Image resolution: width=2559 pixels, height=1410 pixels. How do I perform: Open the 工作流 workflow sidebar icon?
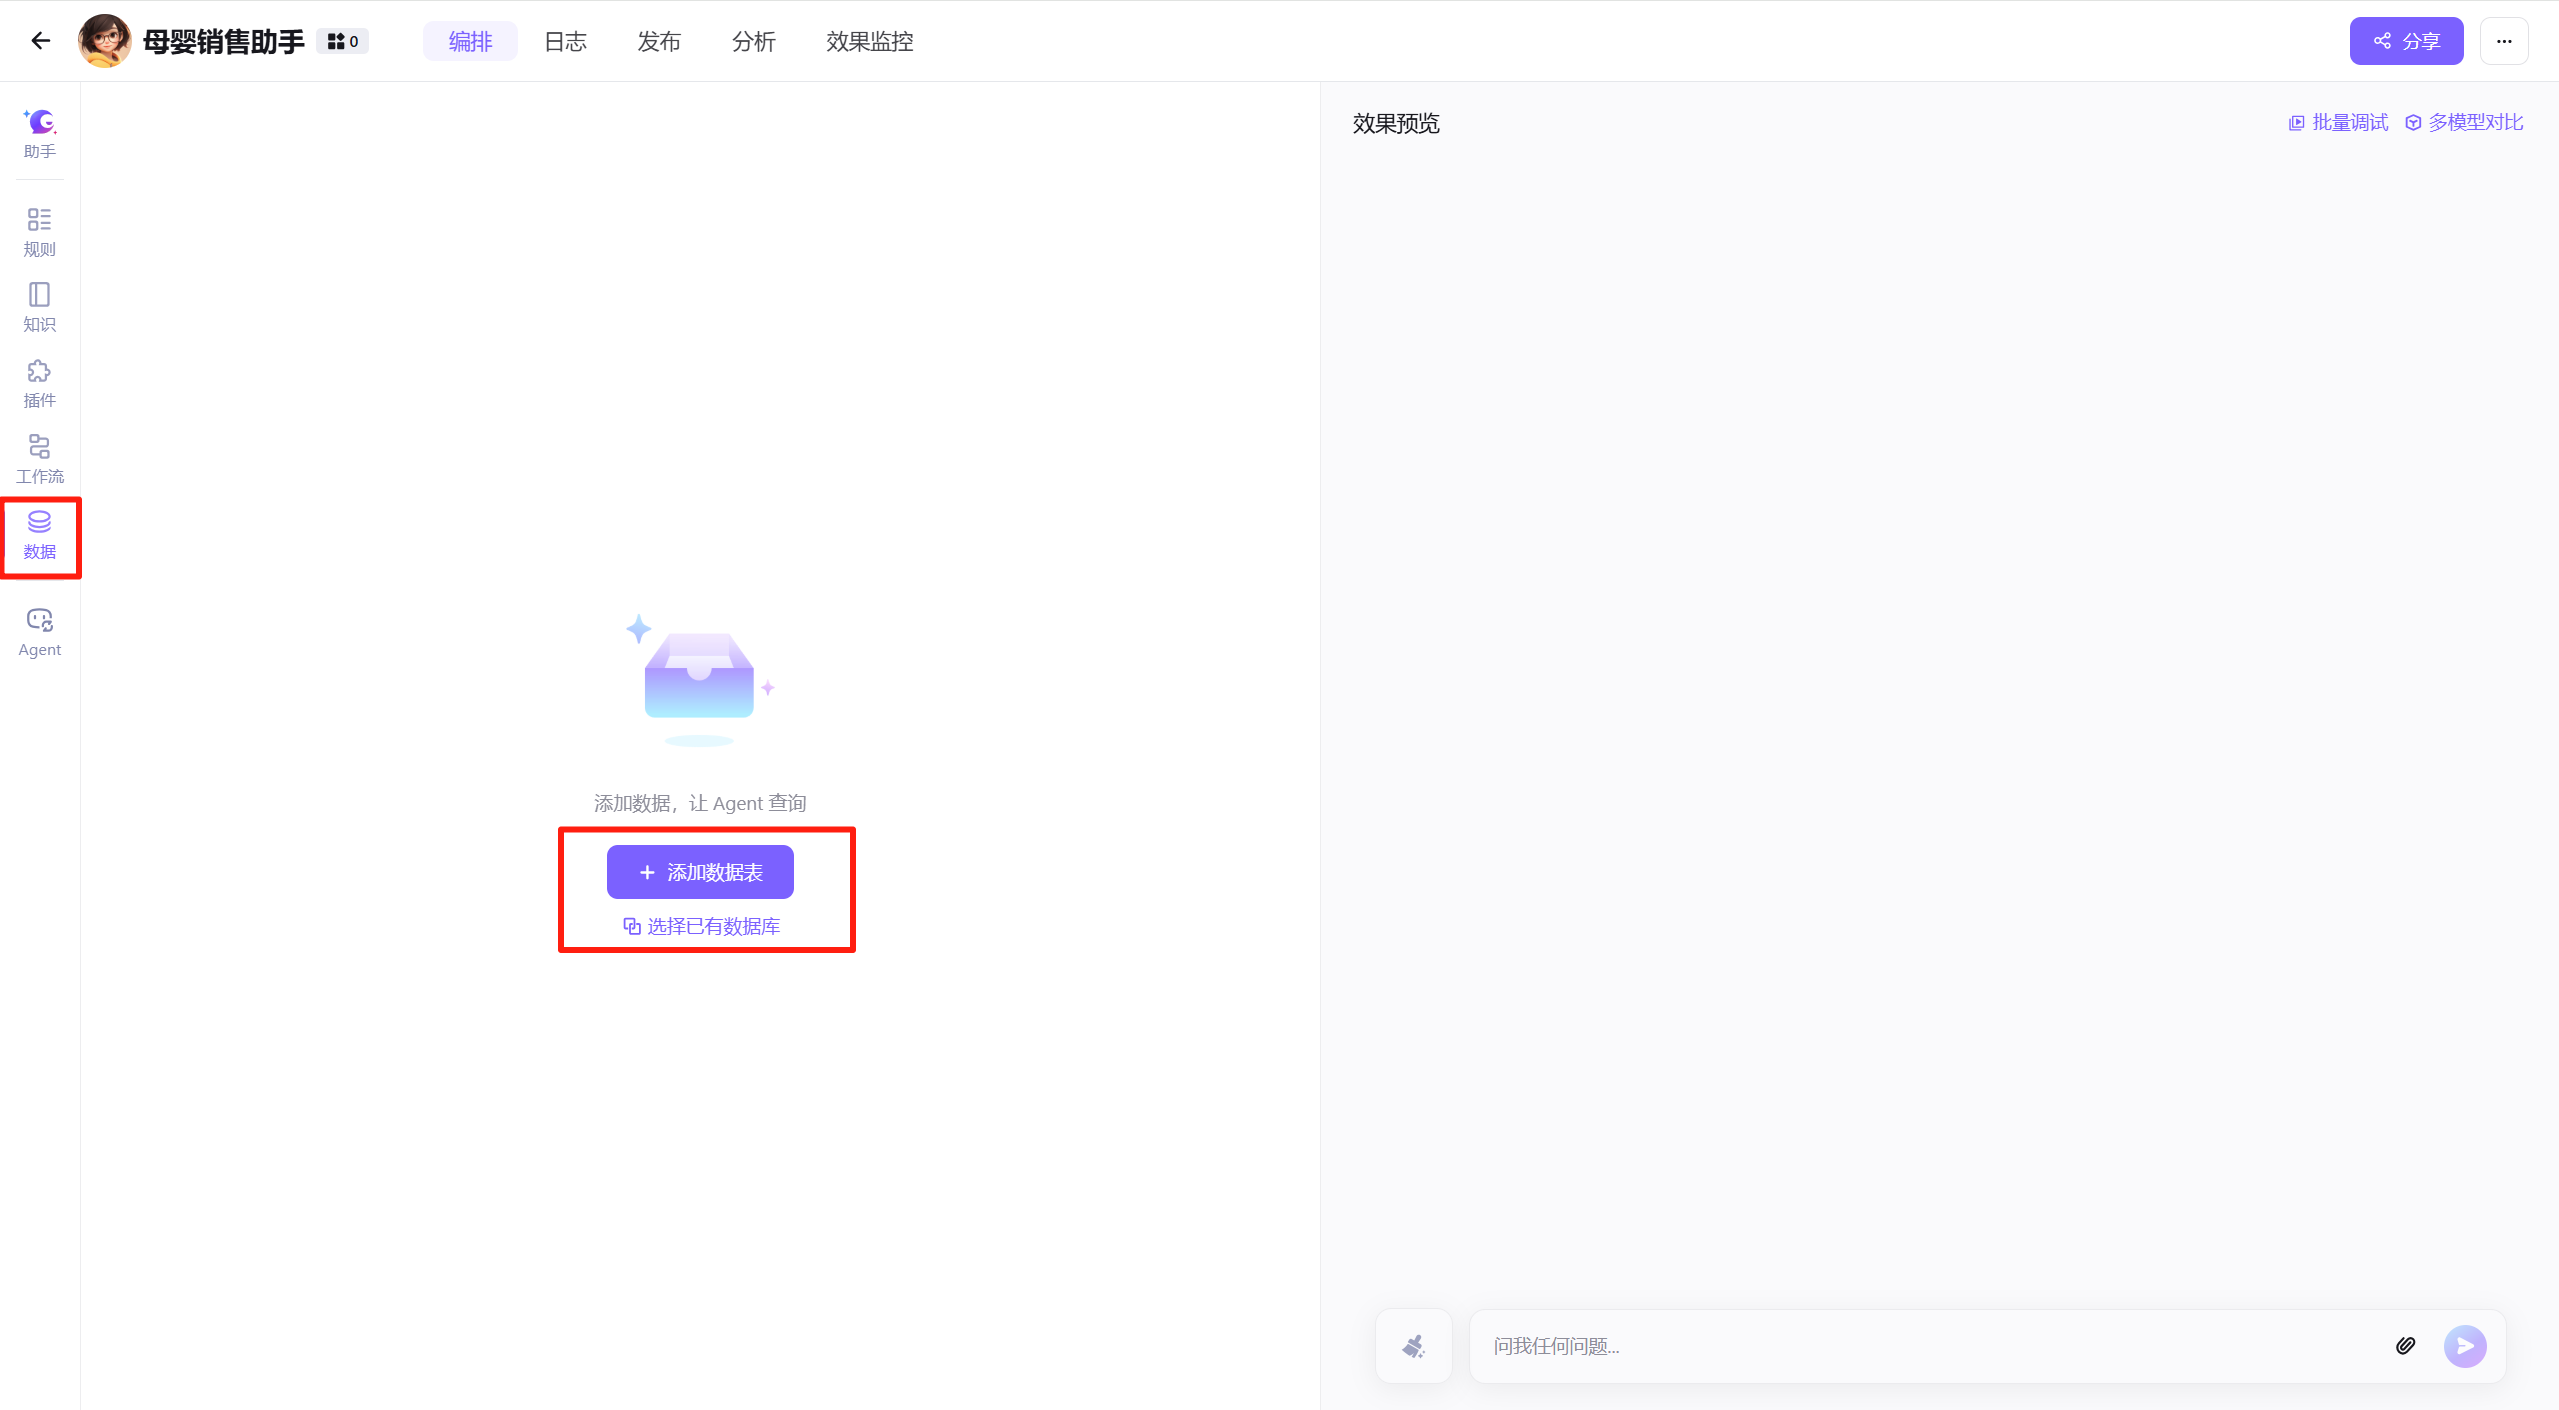point(40,459)
